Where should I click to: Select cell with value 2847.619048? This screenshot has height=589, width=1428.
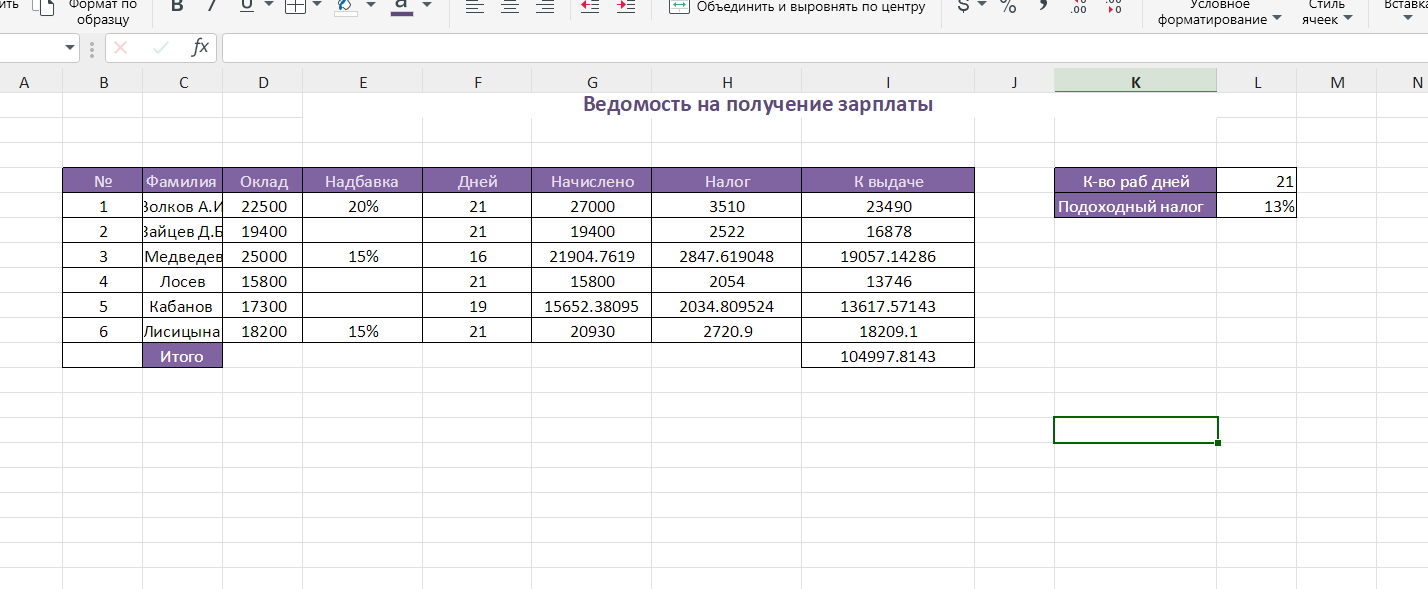tap(727, 256)
